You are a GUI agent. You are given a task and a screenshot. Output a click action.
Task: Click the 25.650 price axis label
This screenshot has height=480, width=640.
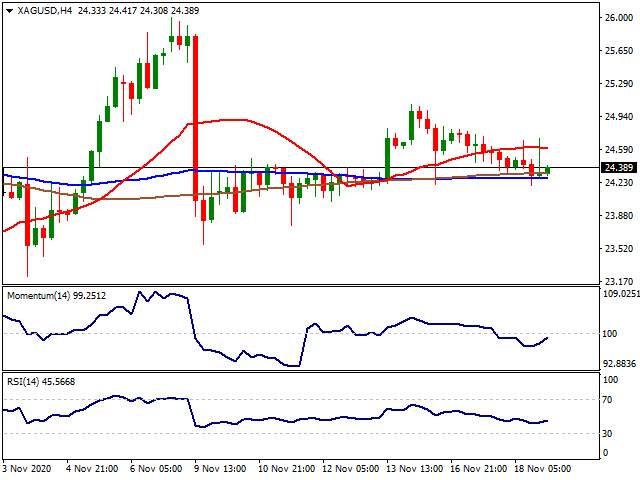tap(619, 51)
